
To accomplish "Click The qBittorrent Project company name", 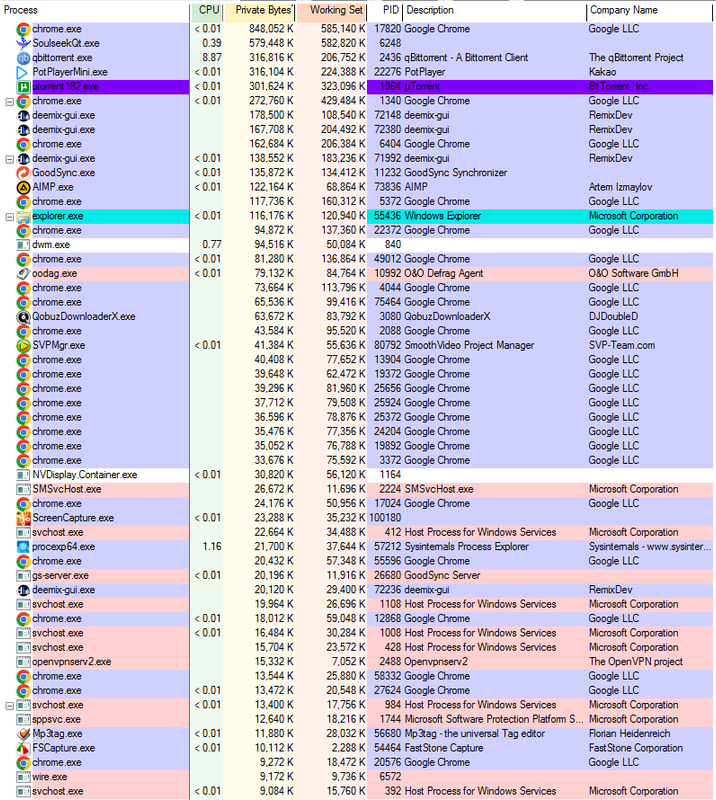I will pyautogui.click(x=636, y=58).
